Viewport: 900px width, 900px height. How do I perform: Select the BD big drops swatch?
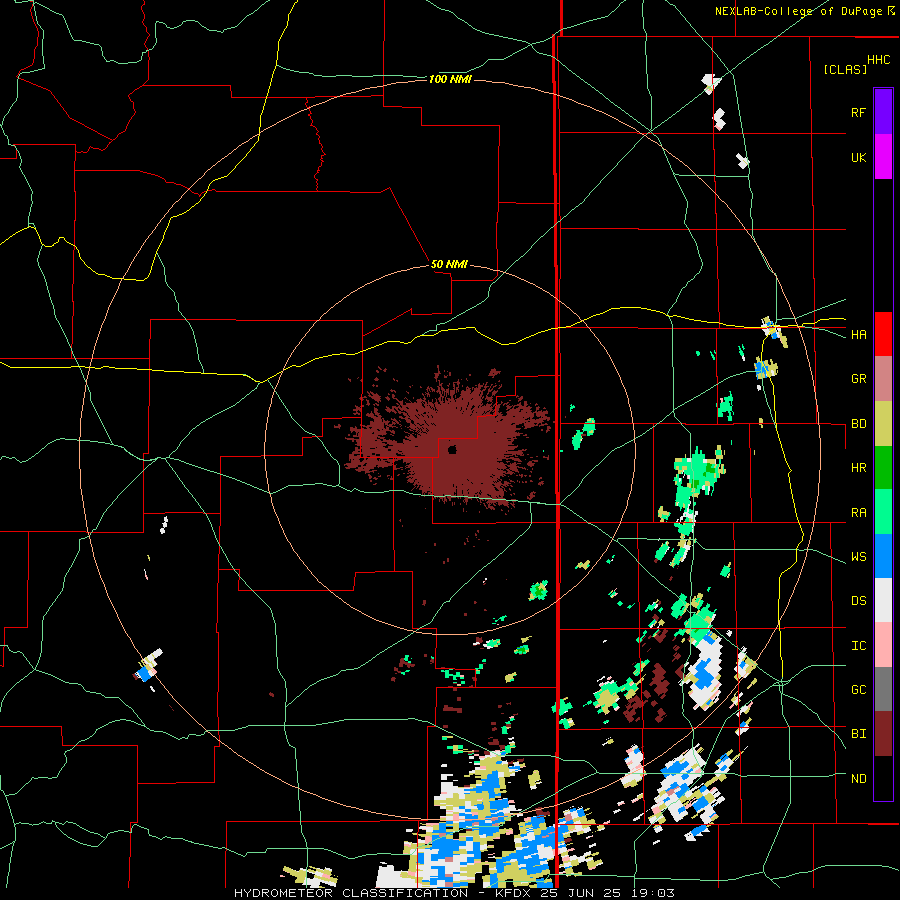883,423
